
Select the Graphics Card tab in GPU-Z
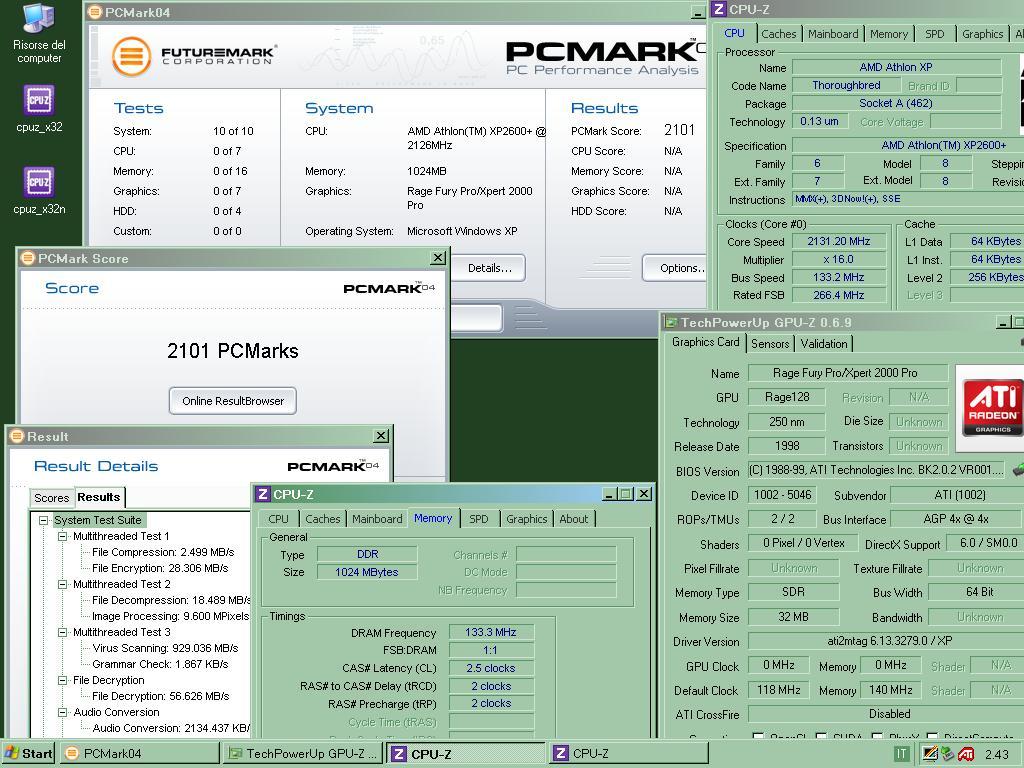click(x=705, y=342)
